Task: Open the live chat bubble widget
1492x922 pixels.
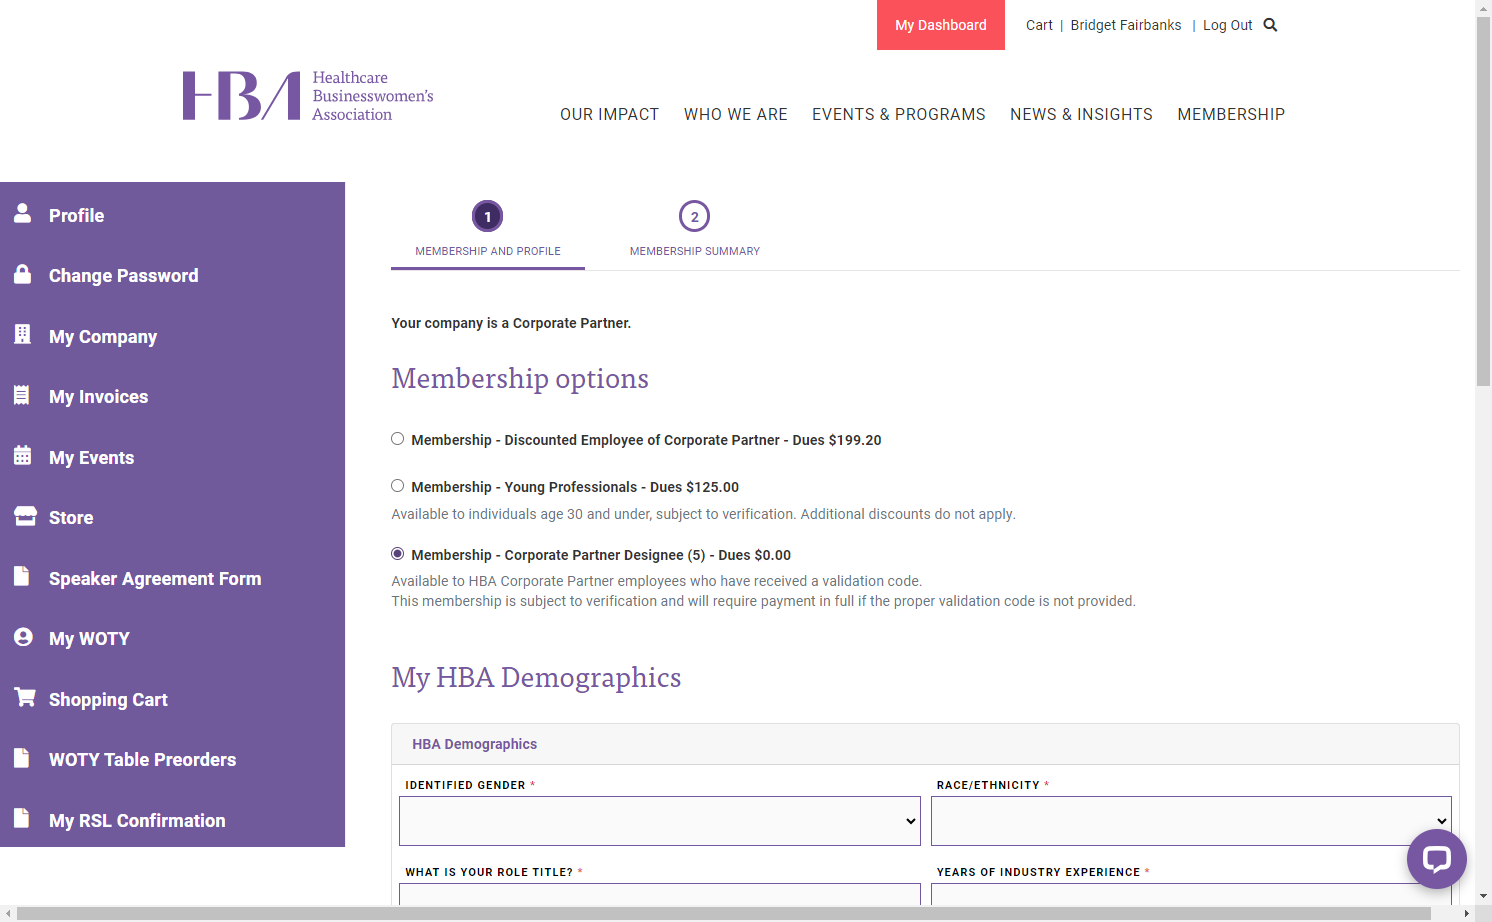Action: (x=1437, y=859)
